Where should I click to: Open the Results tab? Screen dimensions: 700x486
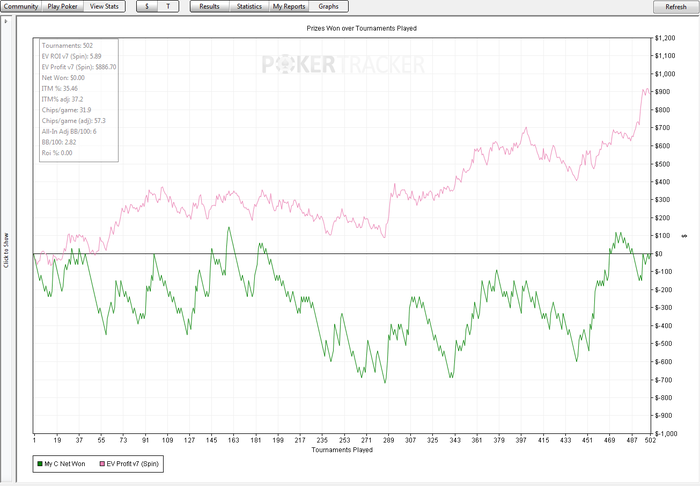click(x=209, y=6)
